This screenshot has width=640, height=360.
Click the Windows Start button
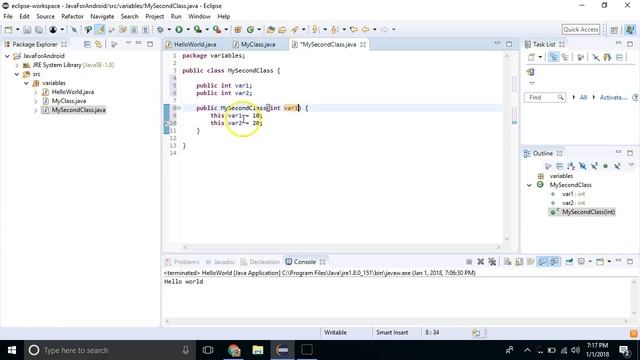tap(12, 350)
